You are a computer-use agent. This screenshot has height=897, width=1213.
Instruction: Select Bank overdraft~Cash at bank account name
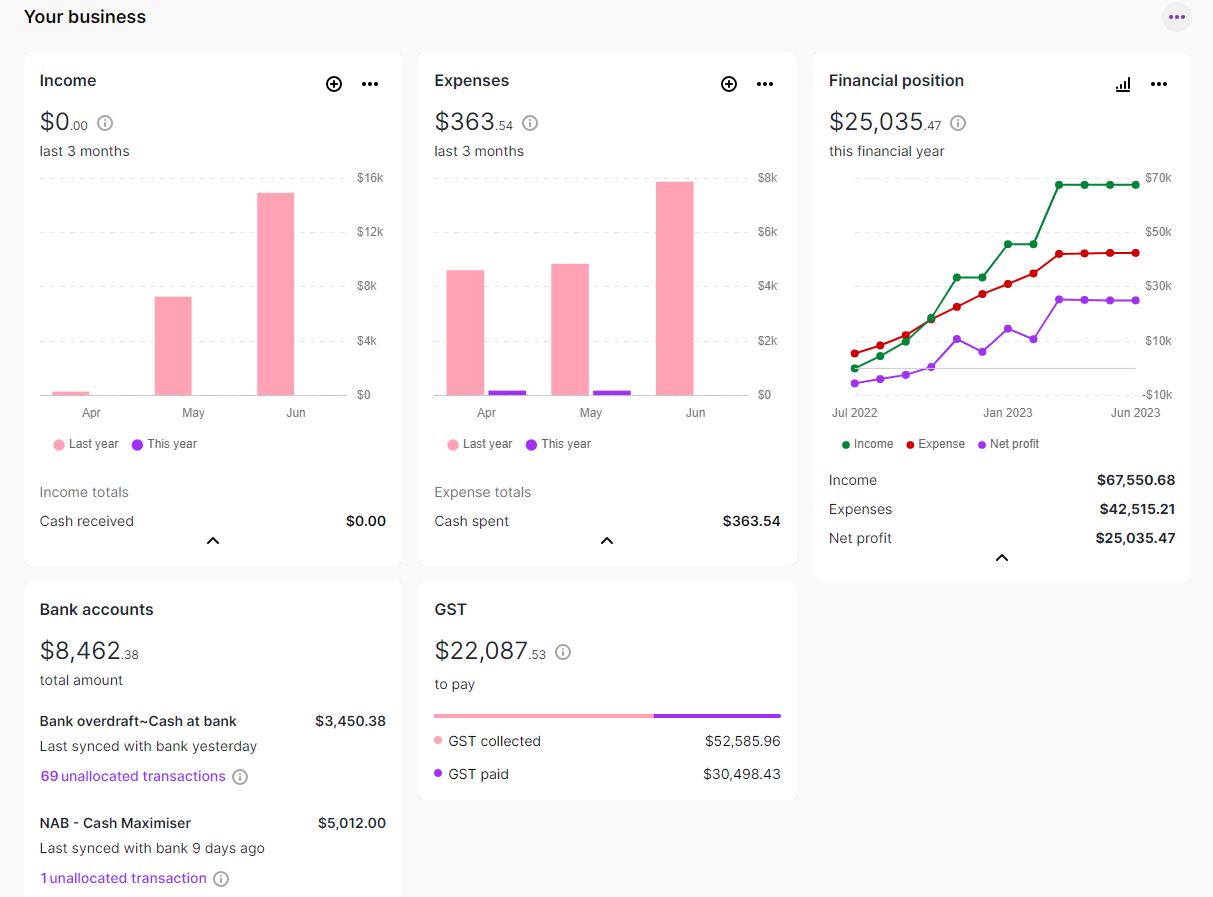point(138,721)
